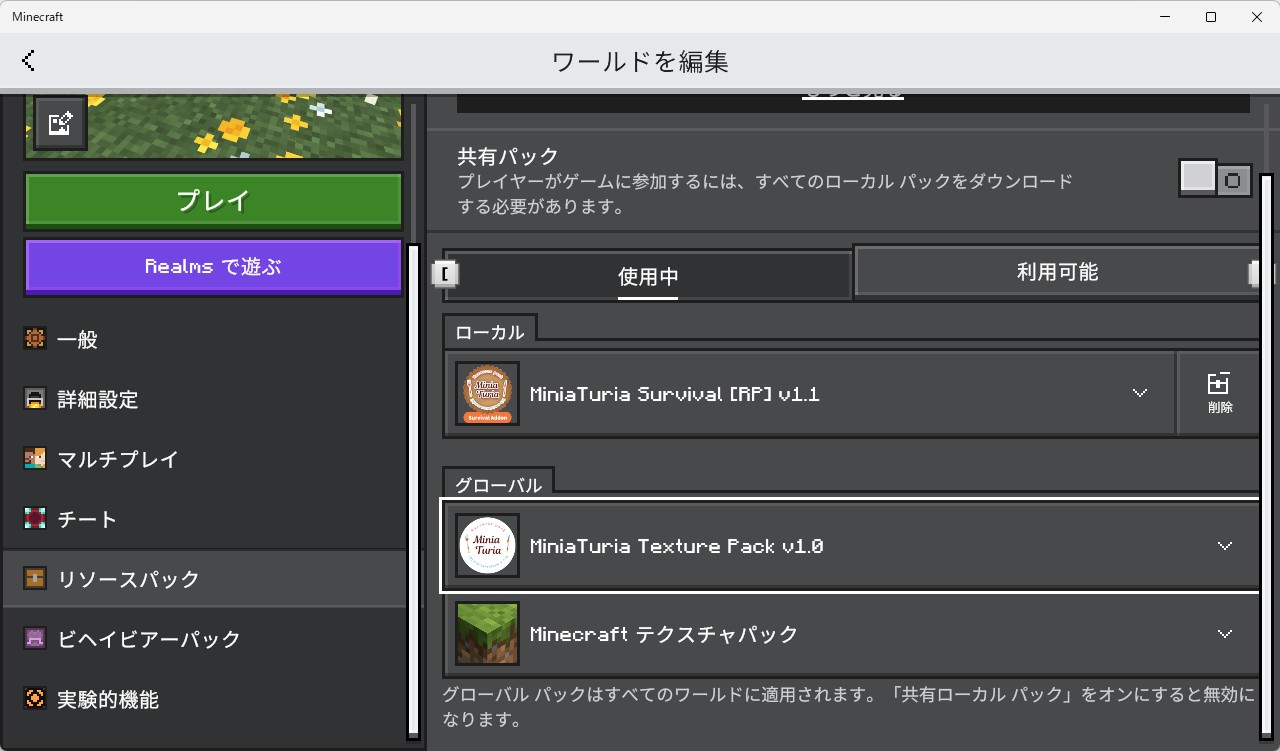The width and height of the screenshot is (1280, 751).
Task: Click the 詳細設定 icon in sidebar
Action: coord(35,399)
